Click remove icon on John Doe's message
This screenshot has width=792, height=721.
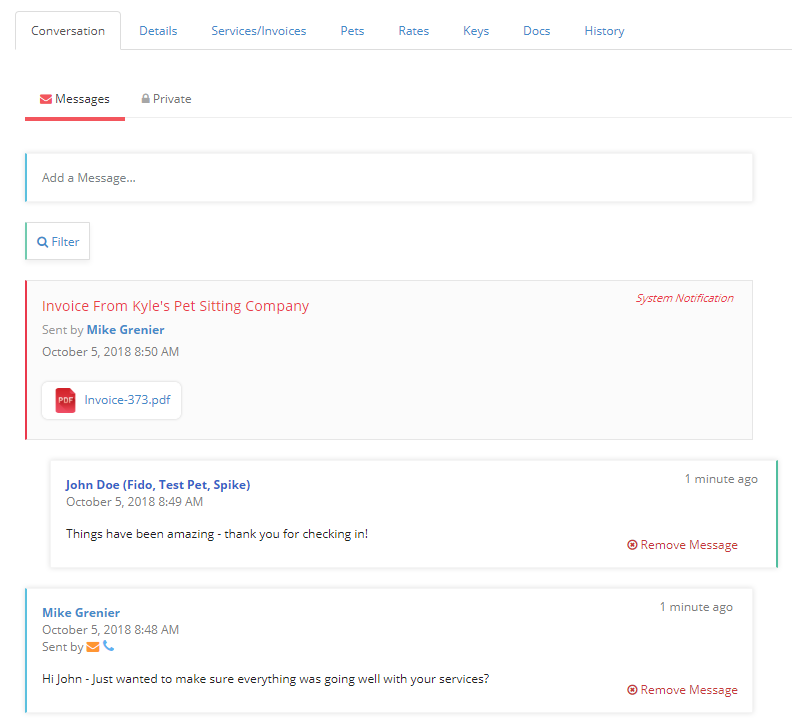pos(632,545)
